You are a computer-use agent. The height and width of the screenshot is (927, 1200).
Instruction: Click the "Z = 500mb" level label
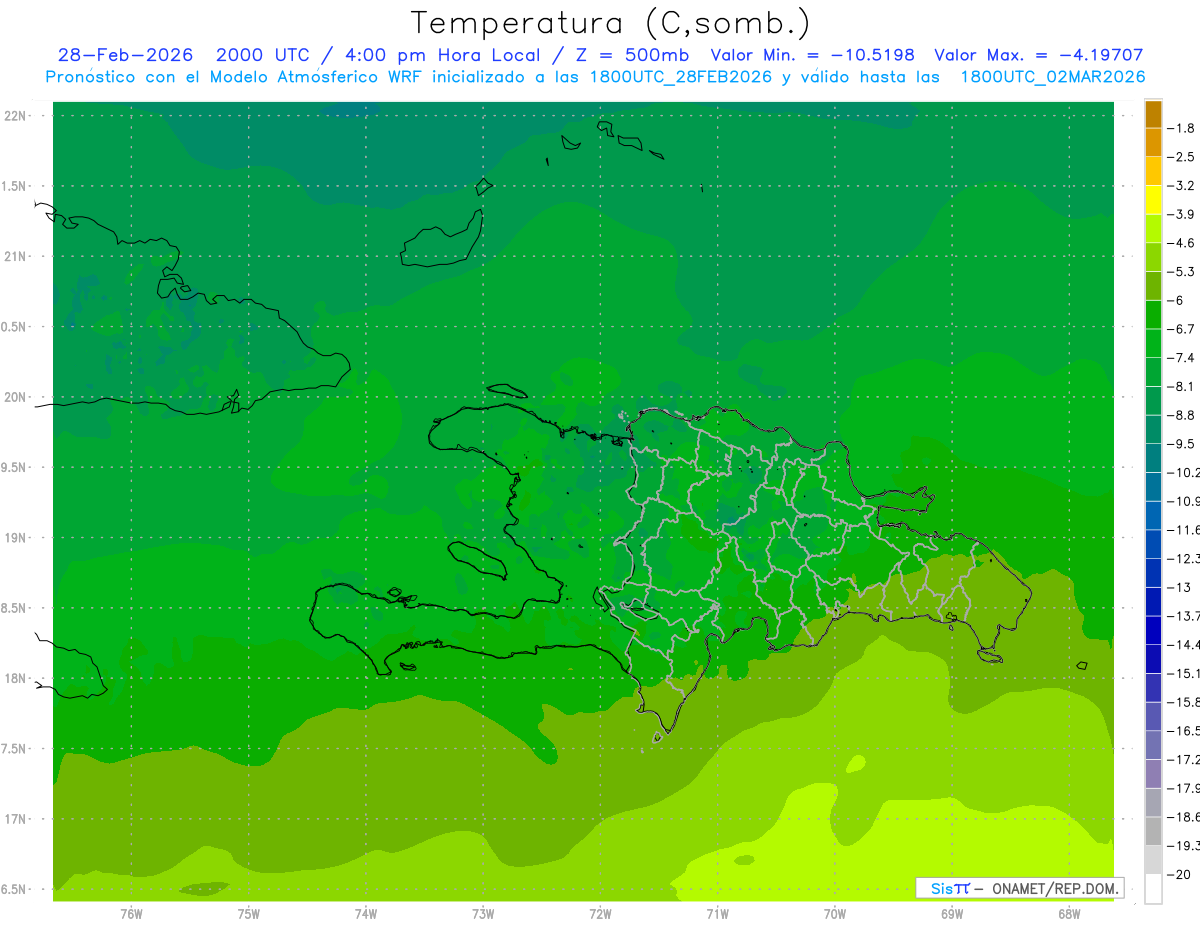coord(630,55)
